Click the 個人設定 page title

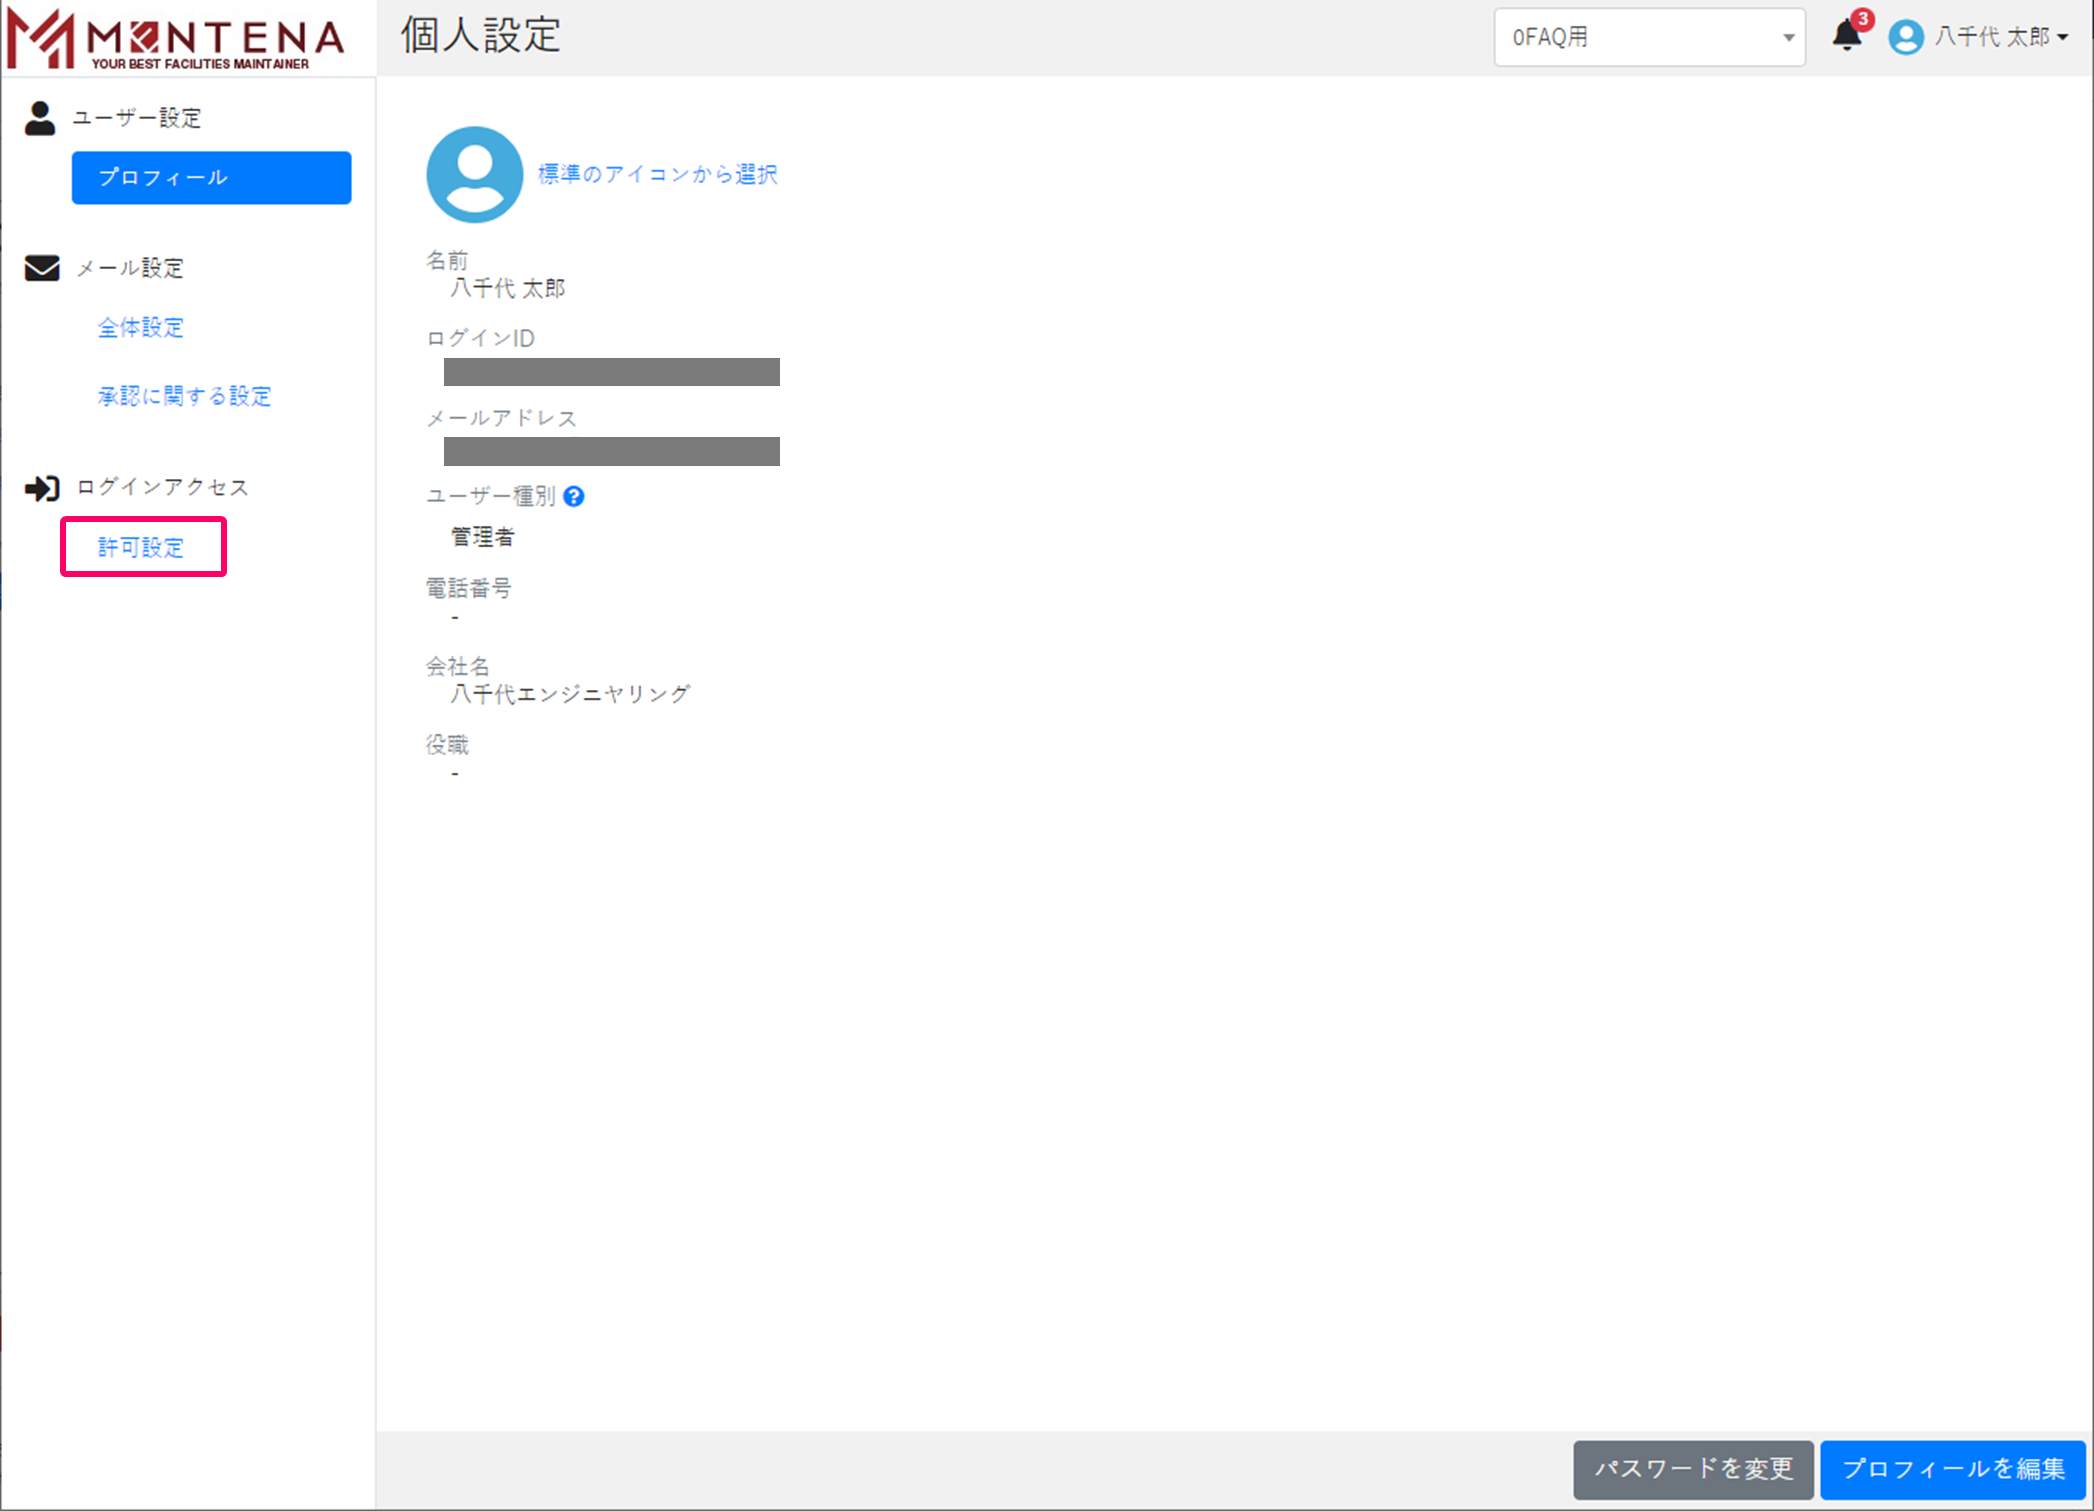coord(481,36)
